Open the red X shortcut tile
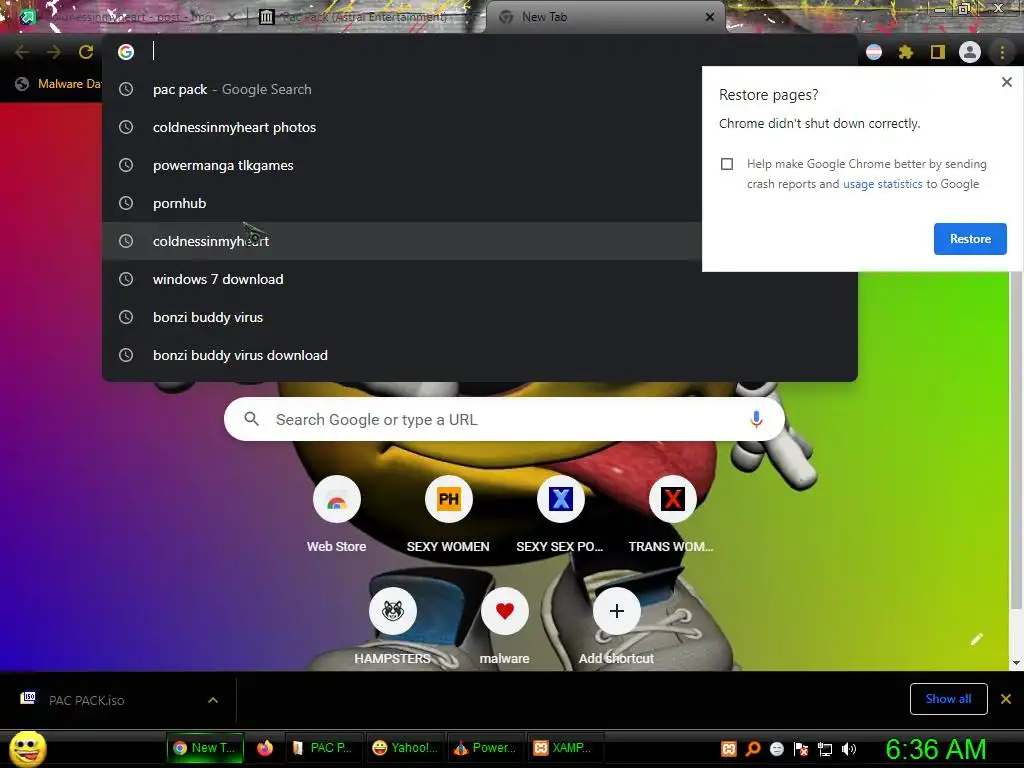1024x768 pixels. click(x=672, y=516)
